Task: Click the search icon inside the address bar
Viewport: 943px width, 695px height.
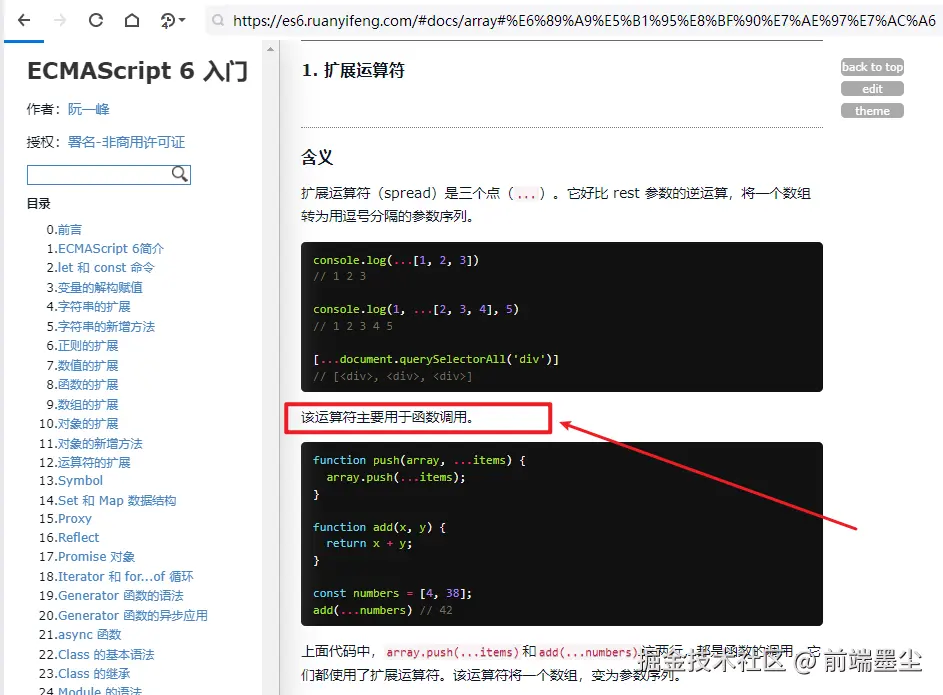Action: coord(216,18)
